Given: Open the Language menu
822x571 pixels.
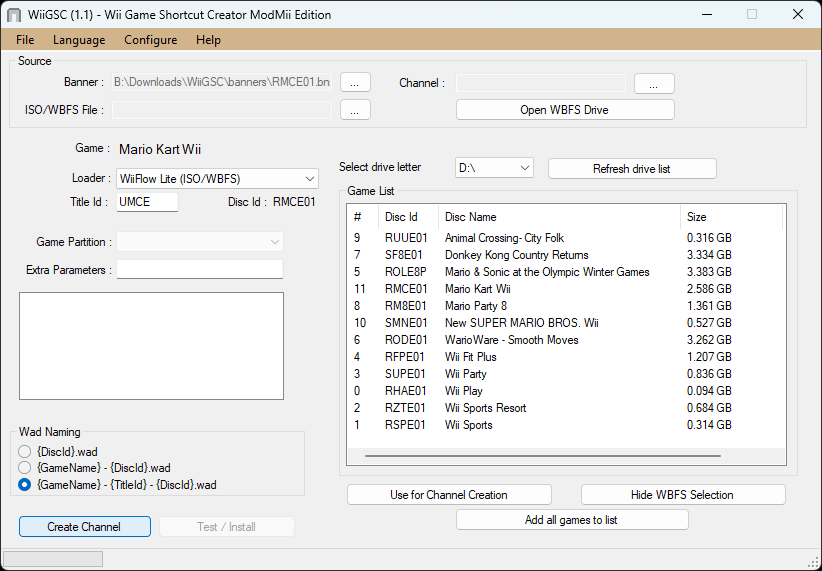Looking at the screenshot, I should 79,40.
